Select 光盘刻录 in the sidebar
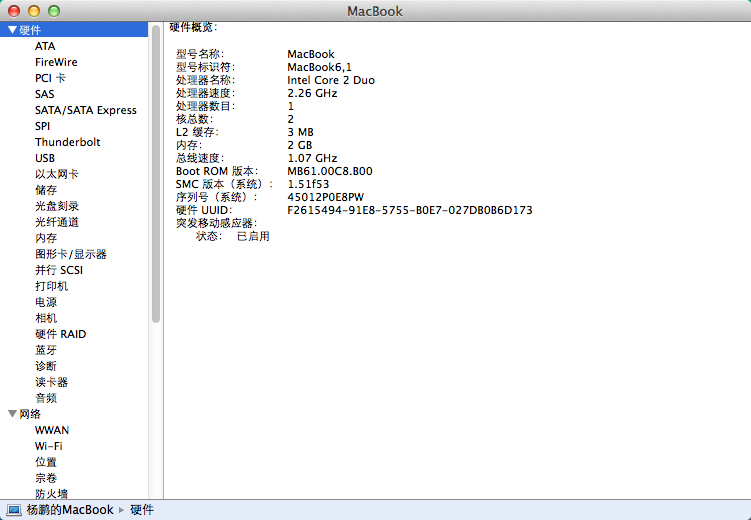The width and height of the screenshot is (751, 520). coord(57,206)
